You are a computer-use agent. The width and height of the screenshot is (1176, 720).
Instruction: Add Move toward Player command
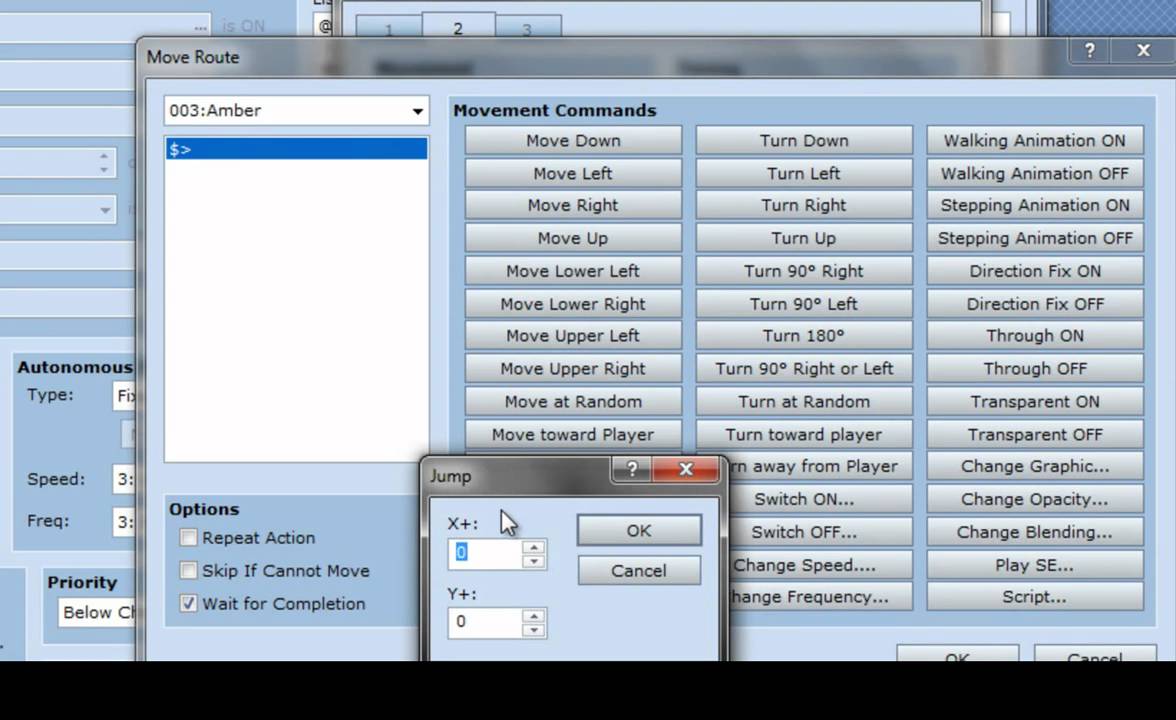573,434
